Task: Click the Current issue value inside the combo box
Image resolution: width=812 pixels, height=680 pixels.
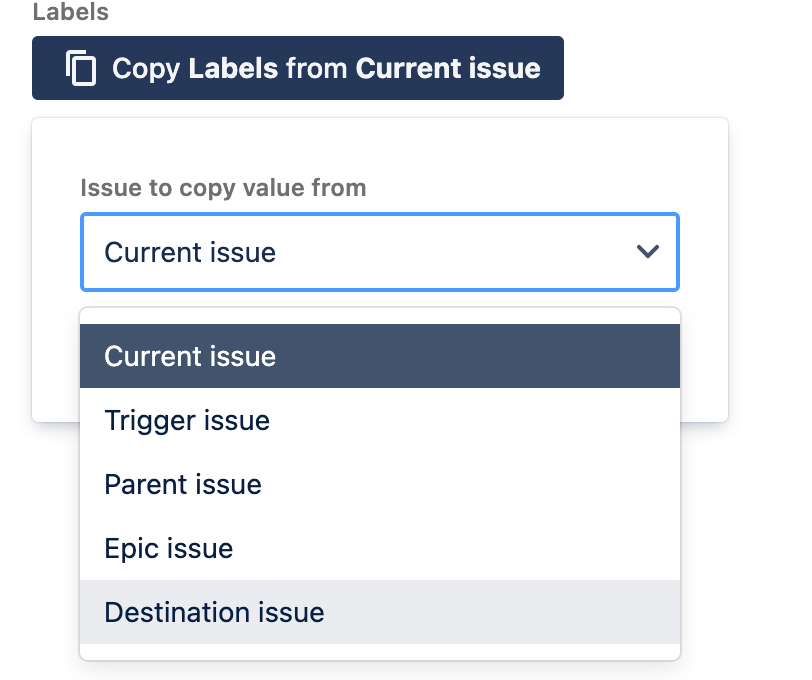Action: [190, 252]
